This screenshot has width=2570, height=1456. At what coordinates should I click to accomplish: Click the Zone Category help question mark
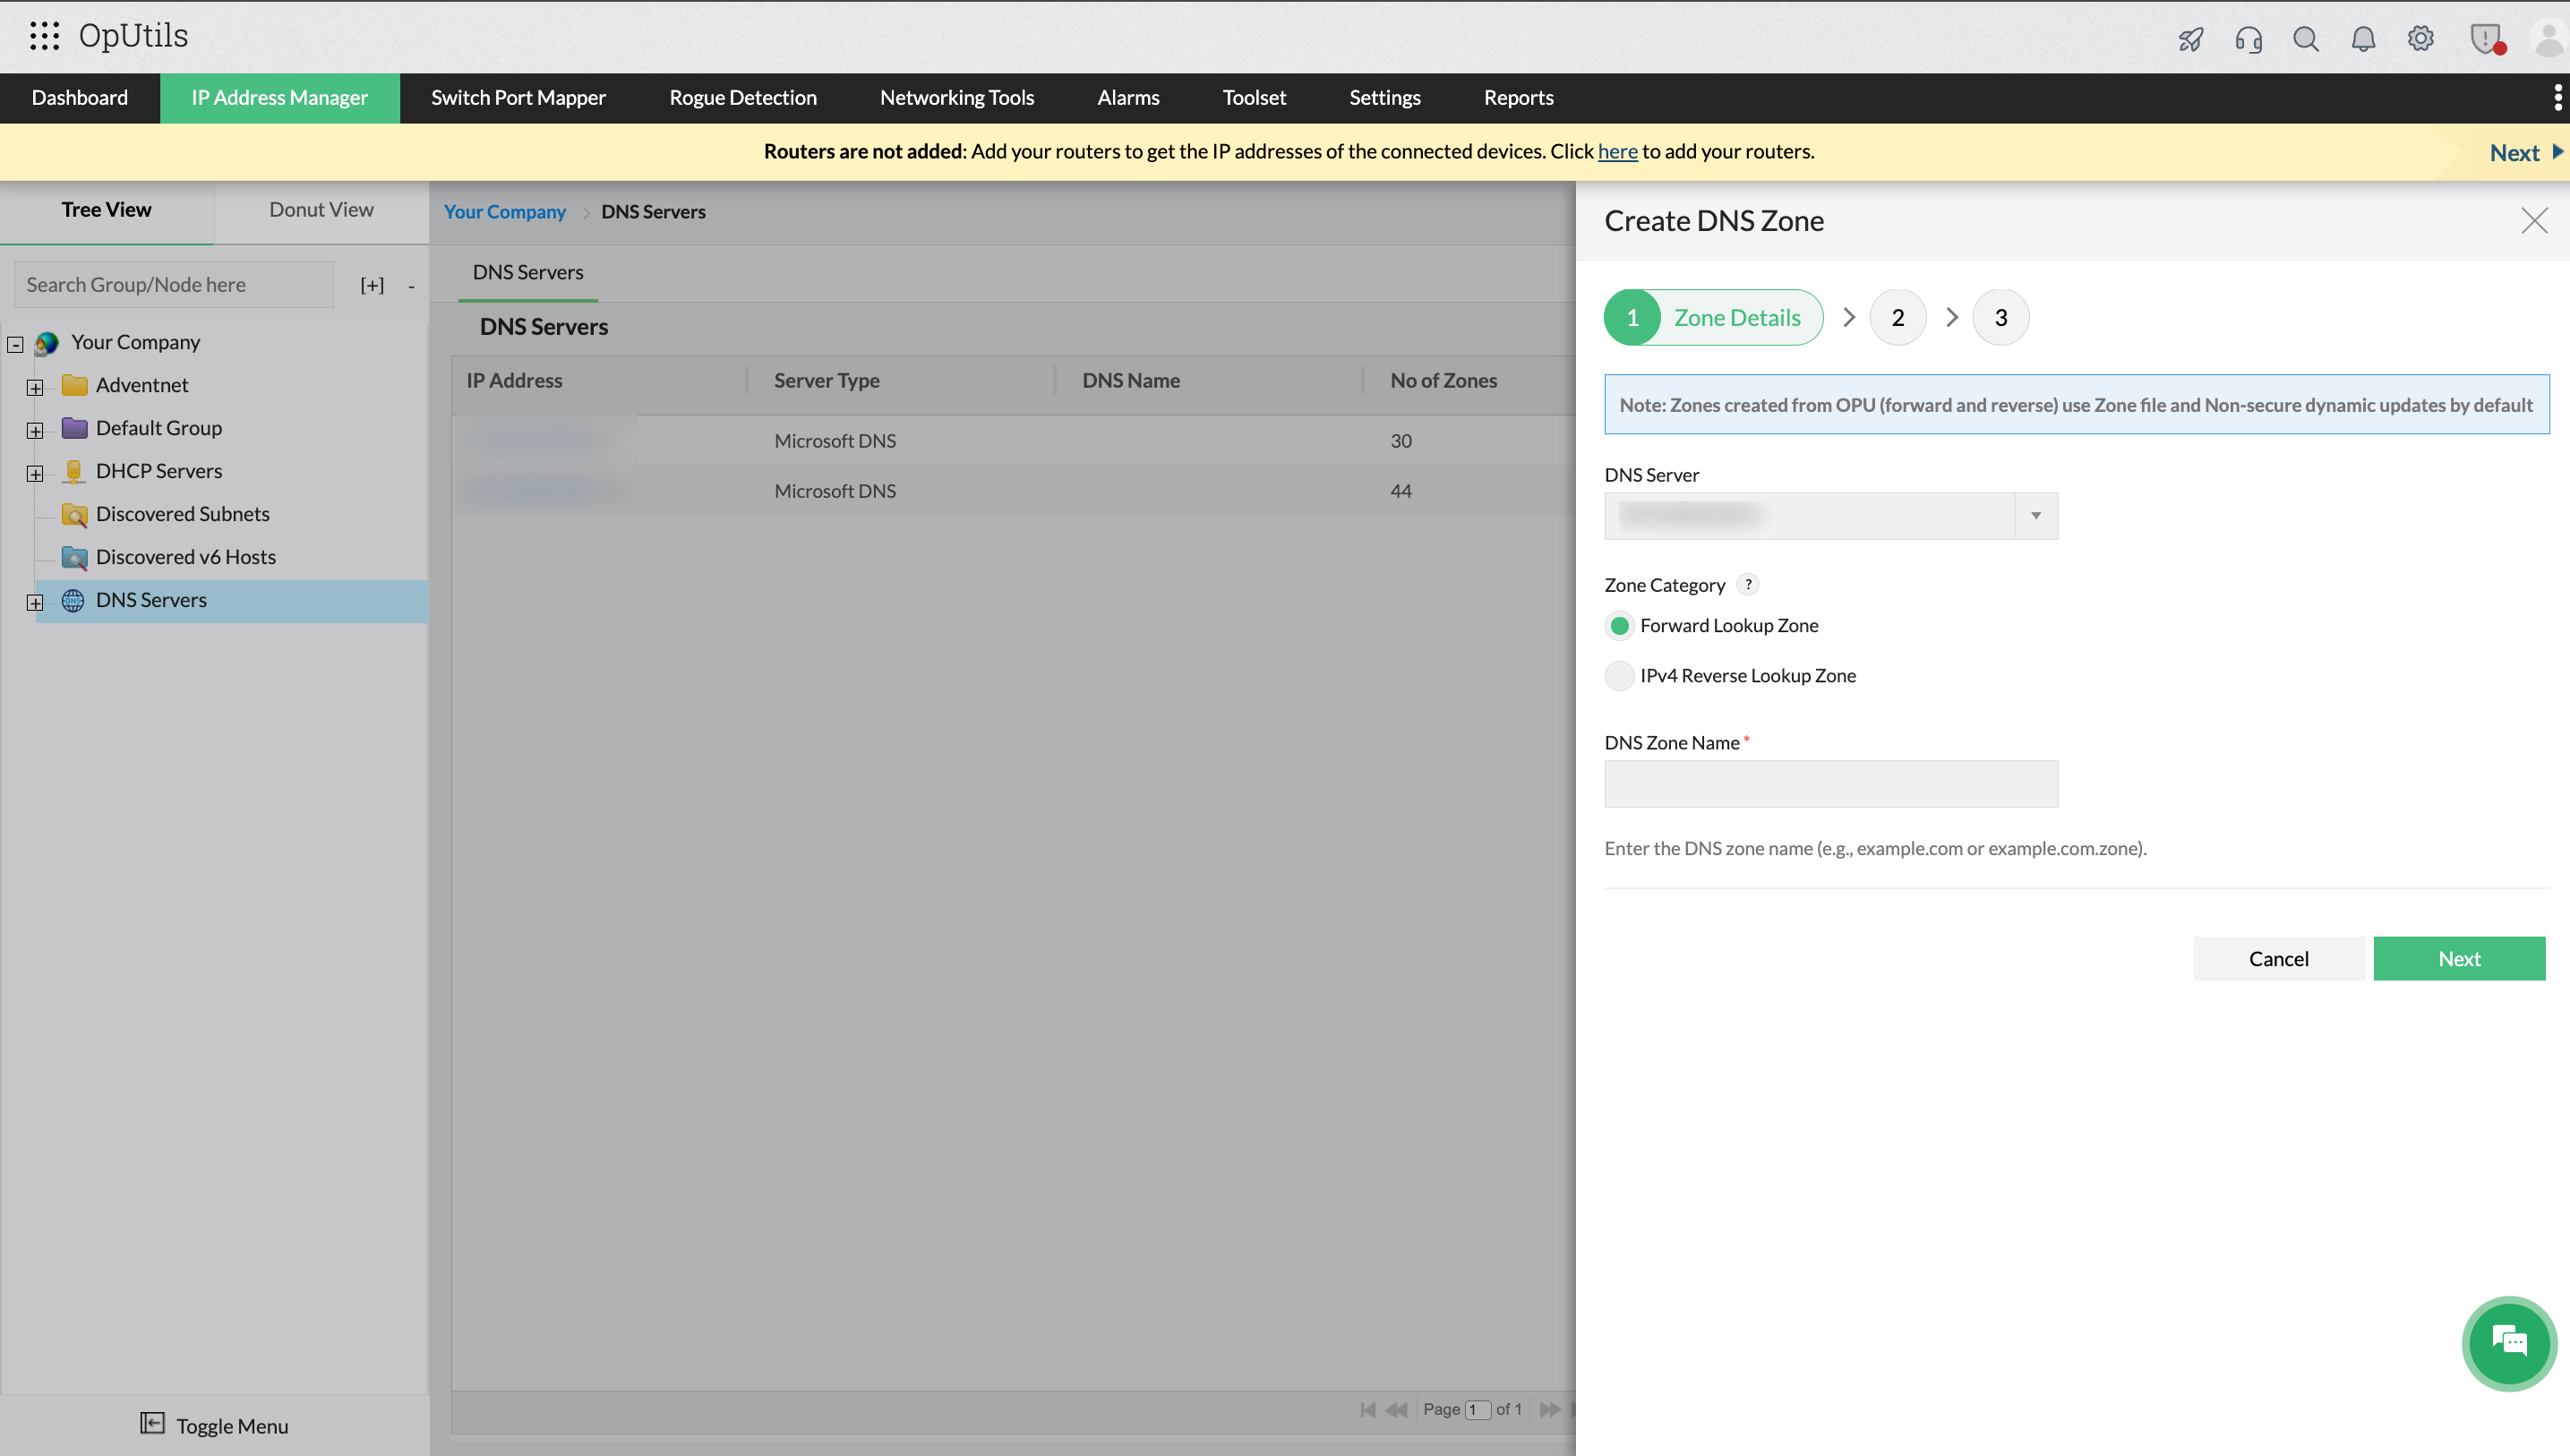point(1748,584)
